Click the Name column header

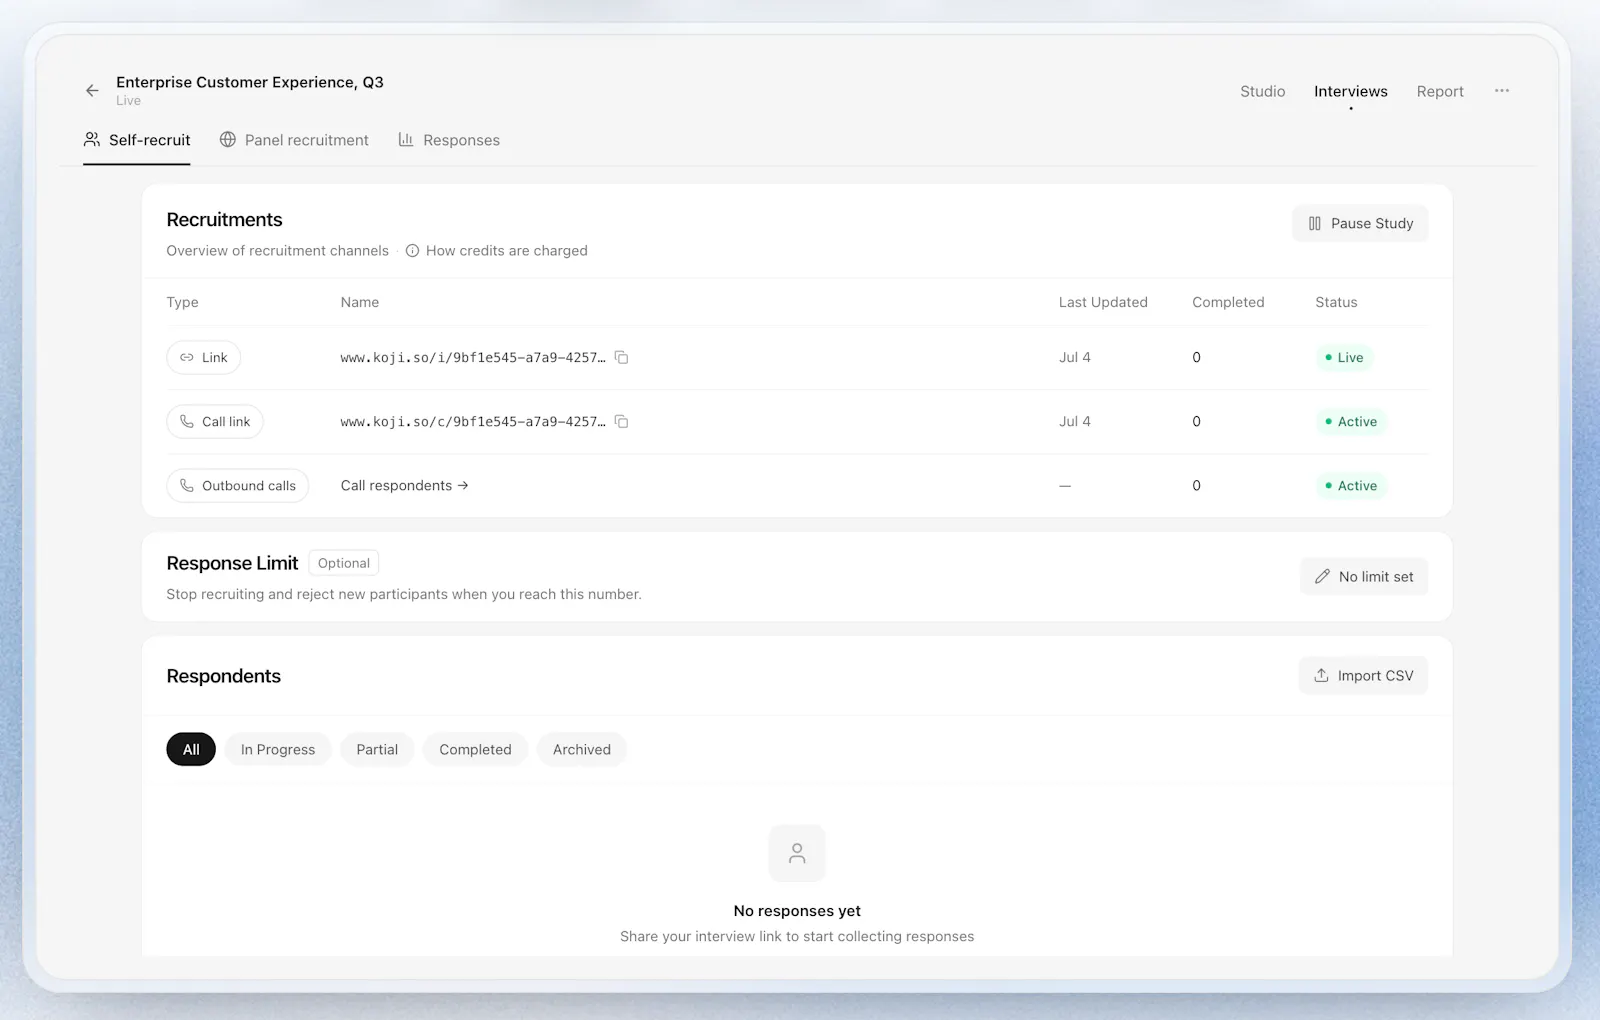pyautogui.click(x=359, y=302)
